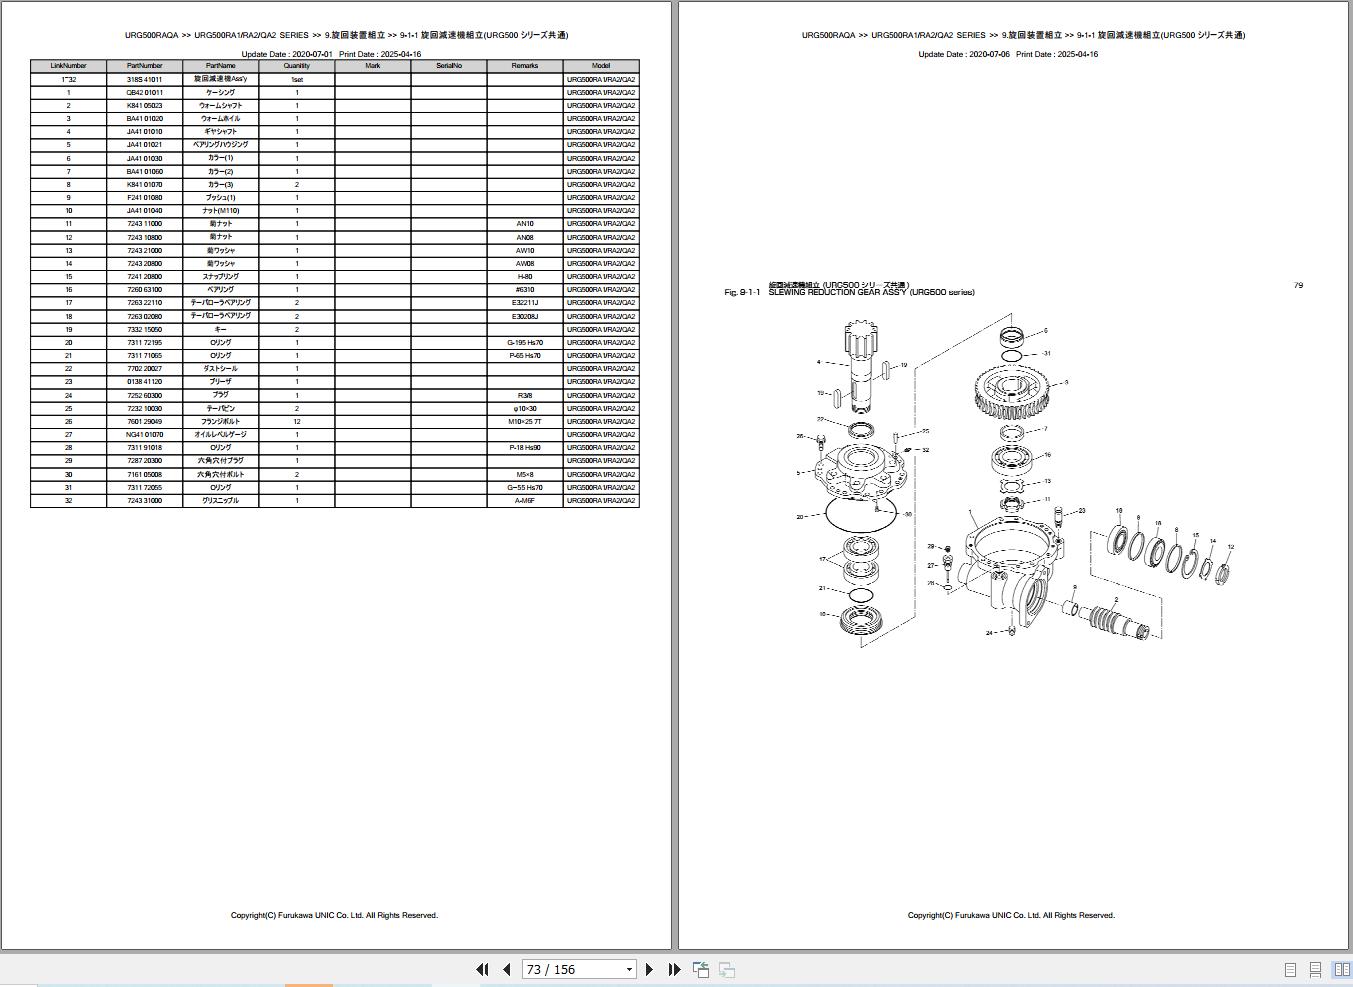Select part number 7263 22110
The height and width of the screenshot is (987, 1353).
(x=144, y=303)
